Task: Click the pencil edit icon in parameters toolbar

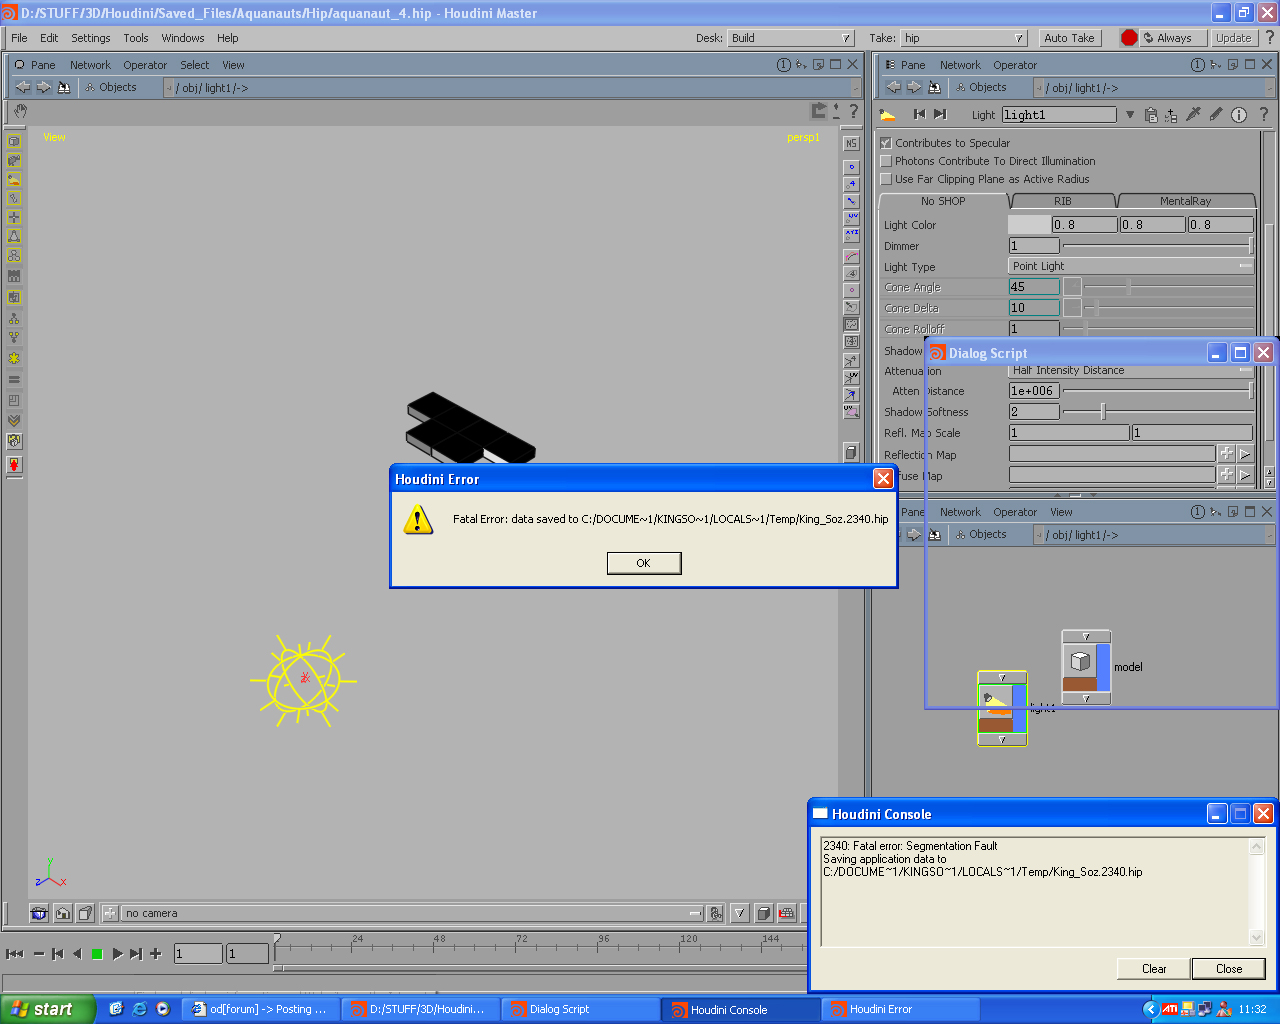Action: point(1216,115)
